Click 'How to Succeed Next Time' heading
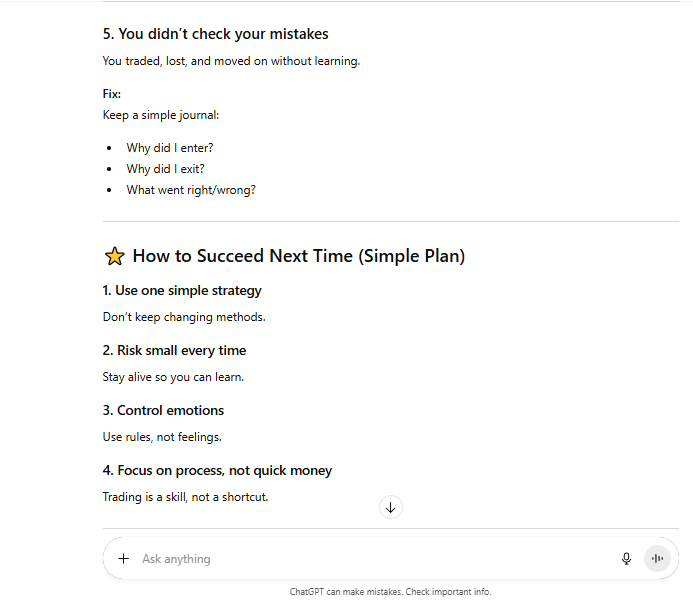This screenshot has width=693, height=603. 298,256
